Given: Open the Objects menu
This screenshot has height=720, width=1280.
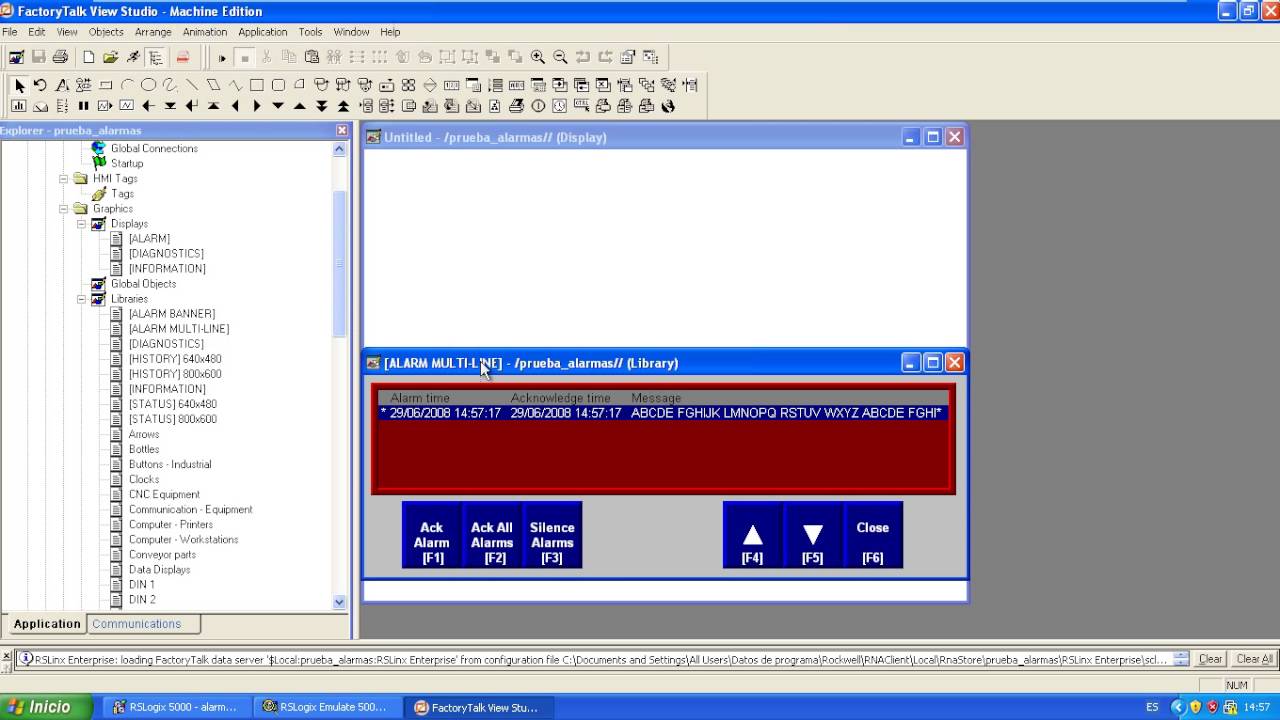Looking at the screenshot, I should [x=106, y=32].
